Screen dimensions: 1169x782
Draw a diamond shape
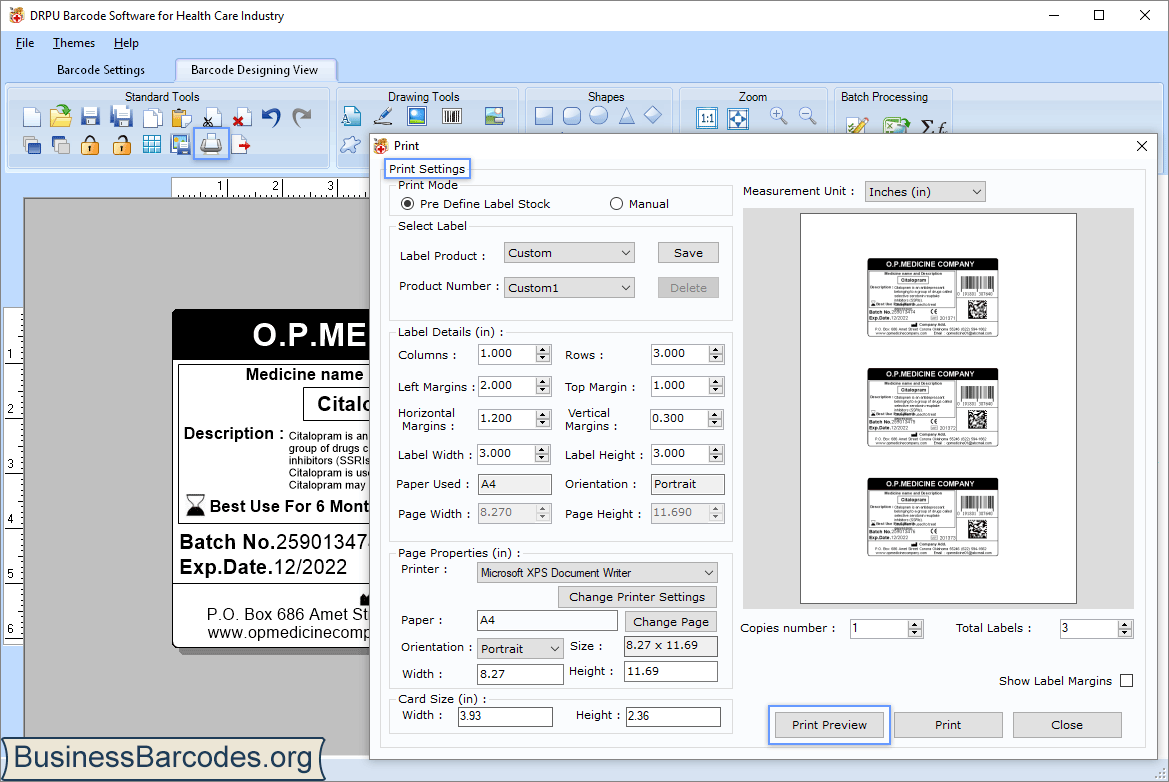[653, 116]
